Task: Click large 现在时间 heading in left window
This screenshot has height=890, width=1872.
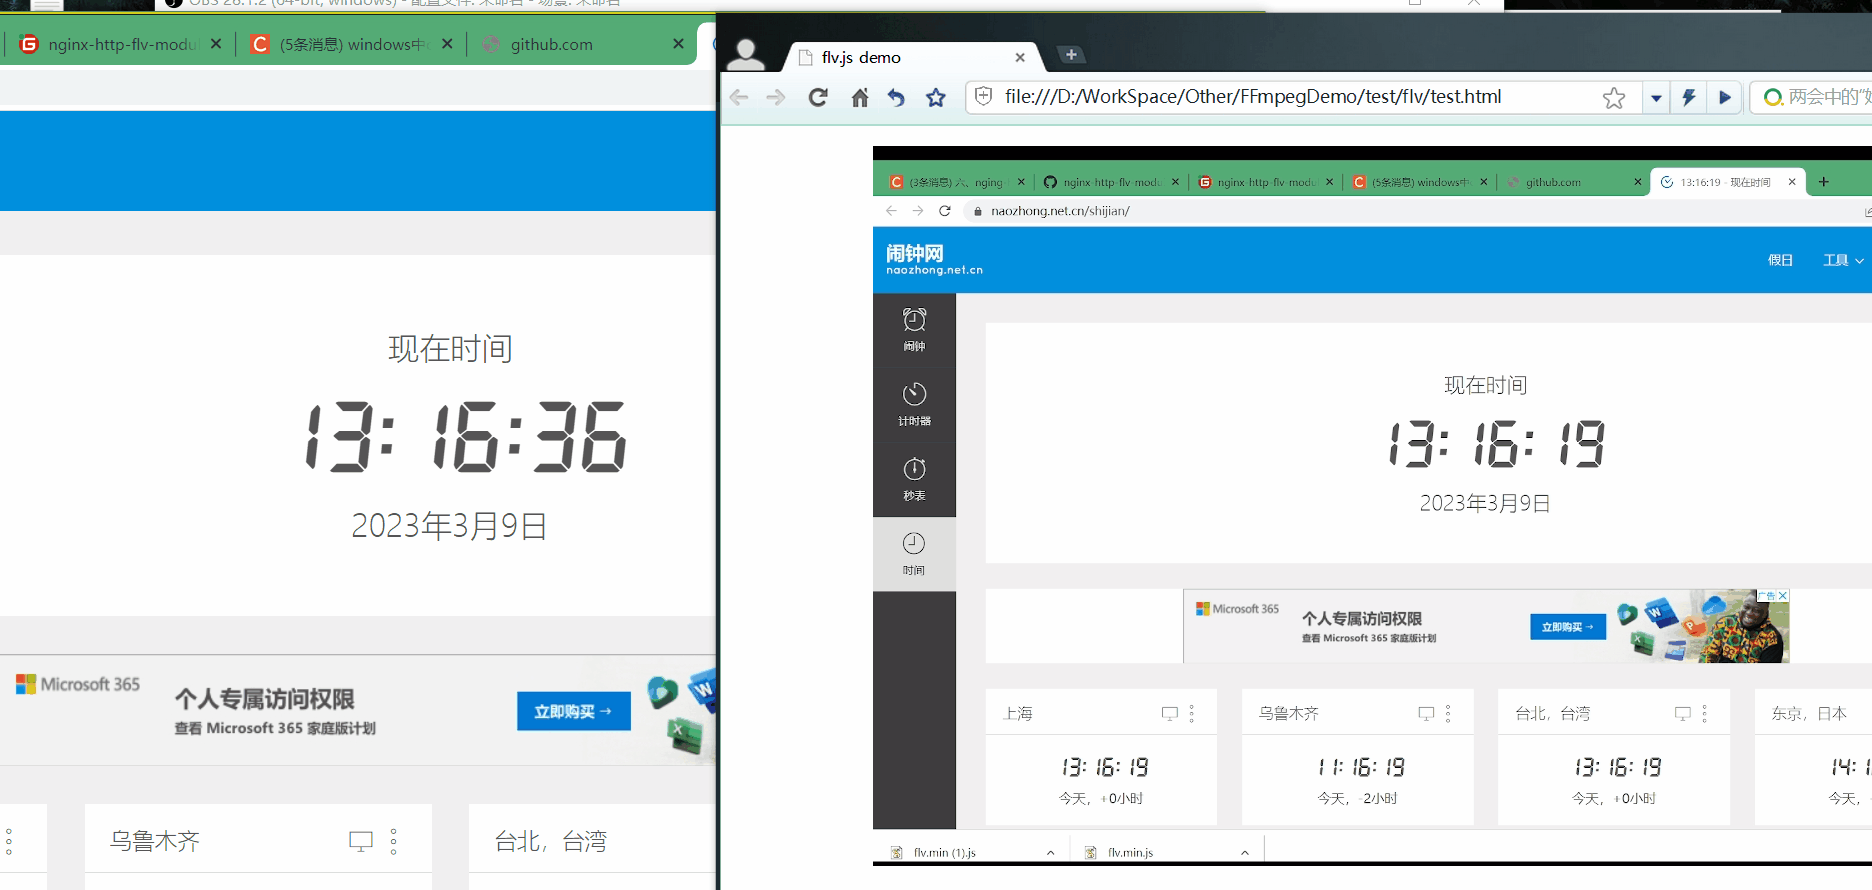Action: 450,349
